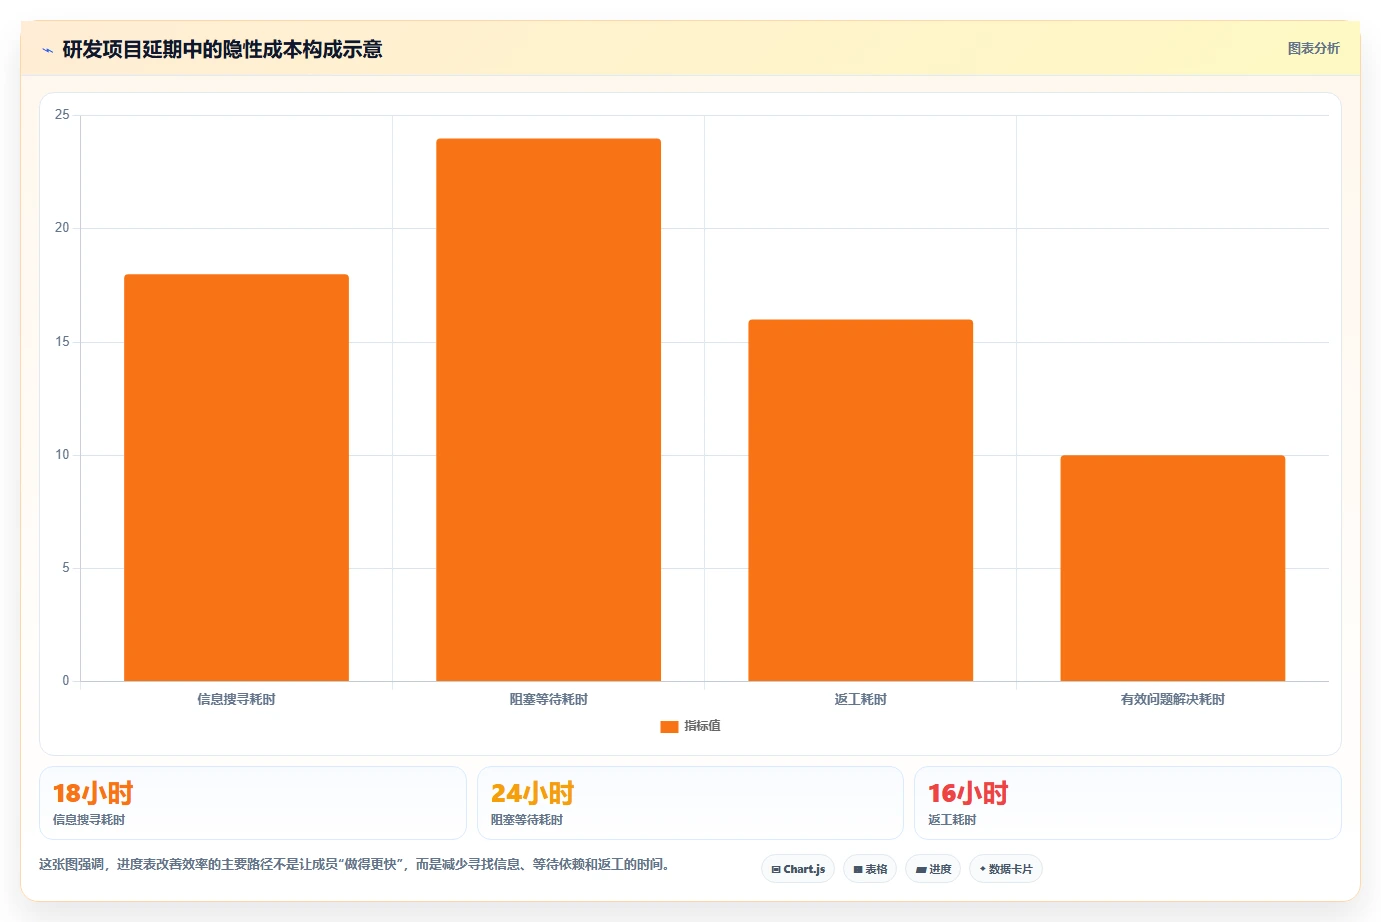Screen dimensions: 1381x922
Task: Select the 信息搜寻耗时 bar
Action: click(x=236, y=478)
